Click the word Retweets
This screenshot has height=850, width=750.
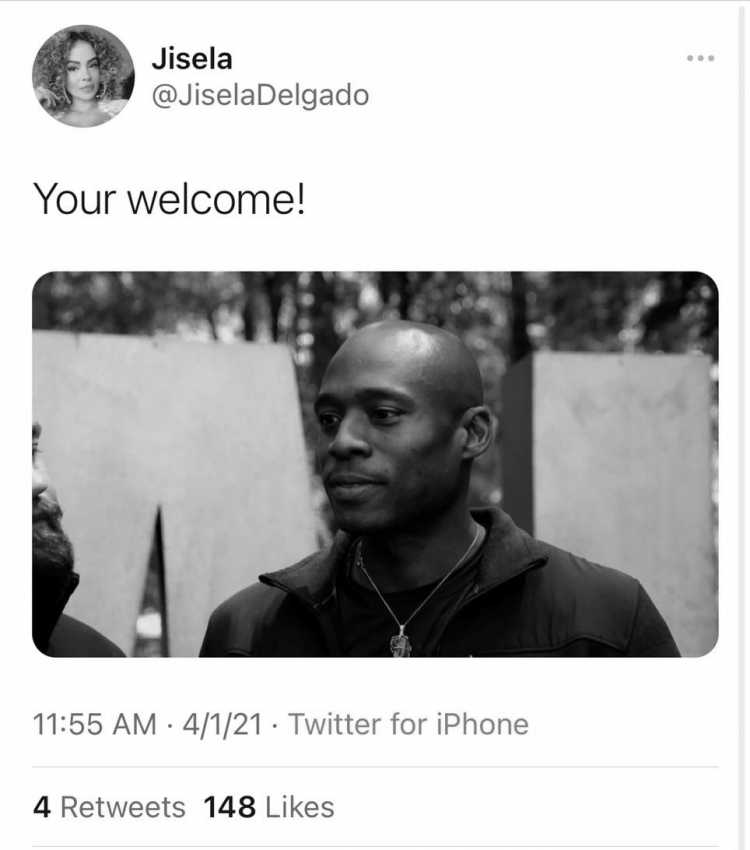click(123, 807)
